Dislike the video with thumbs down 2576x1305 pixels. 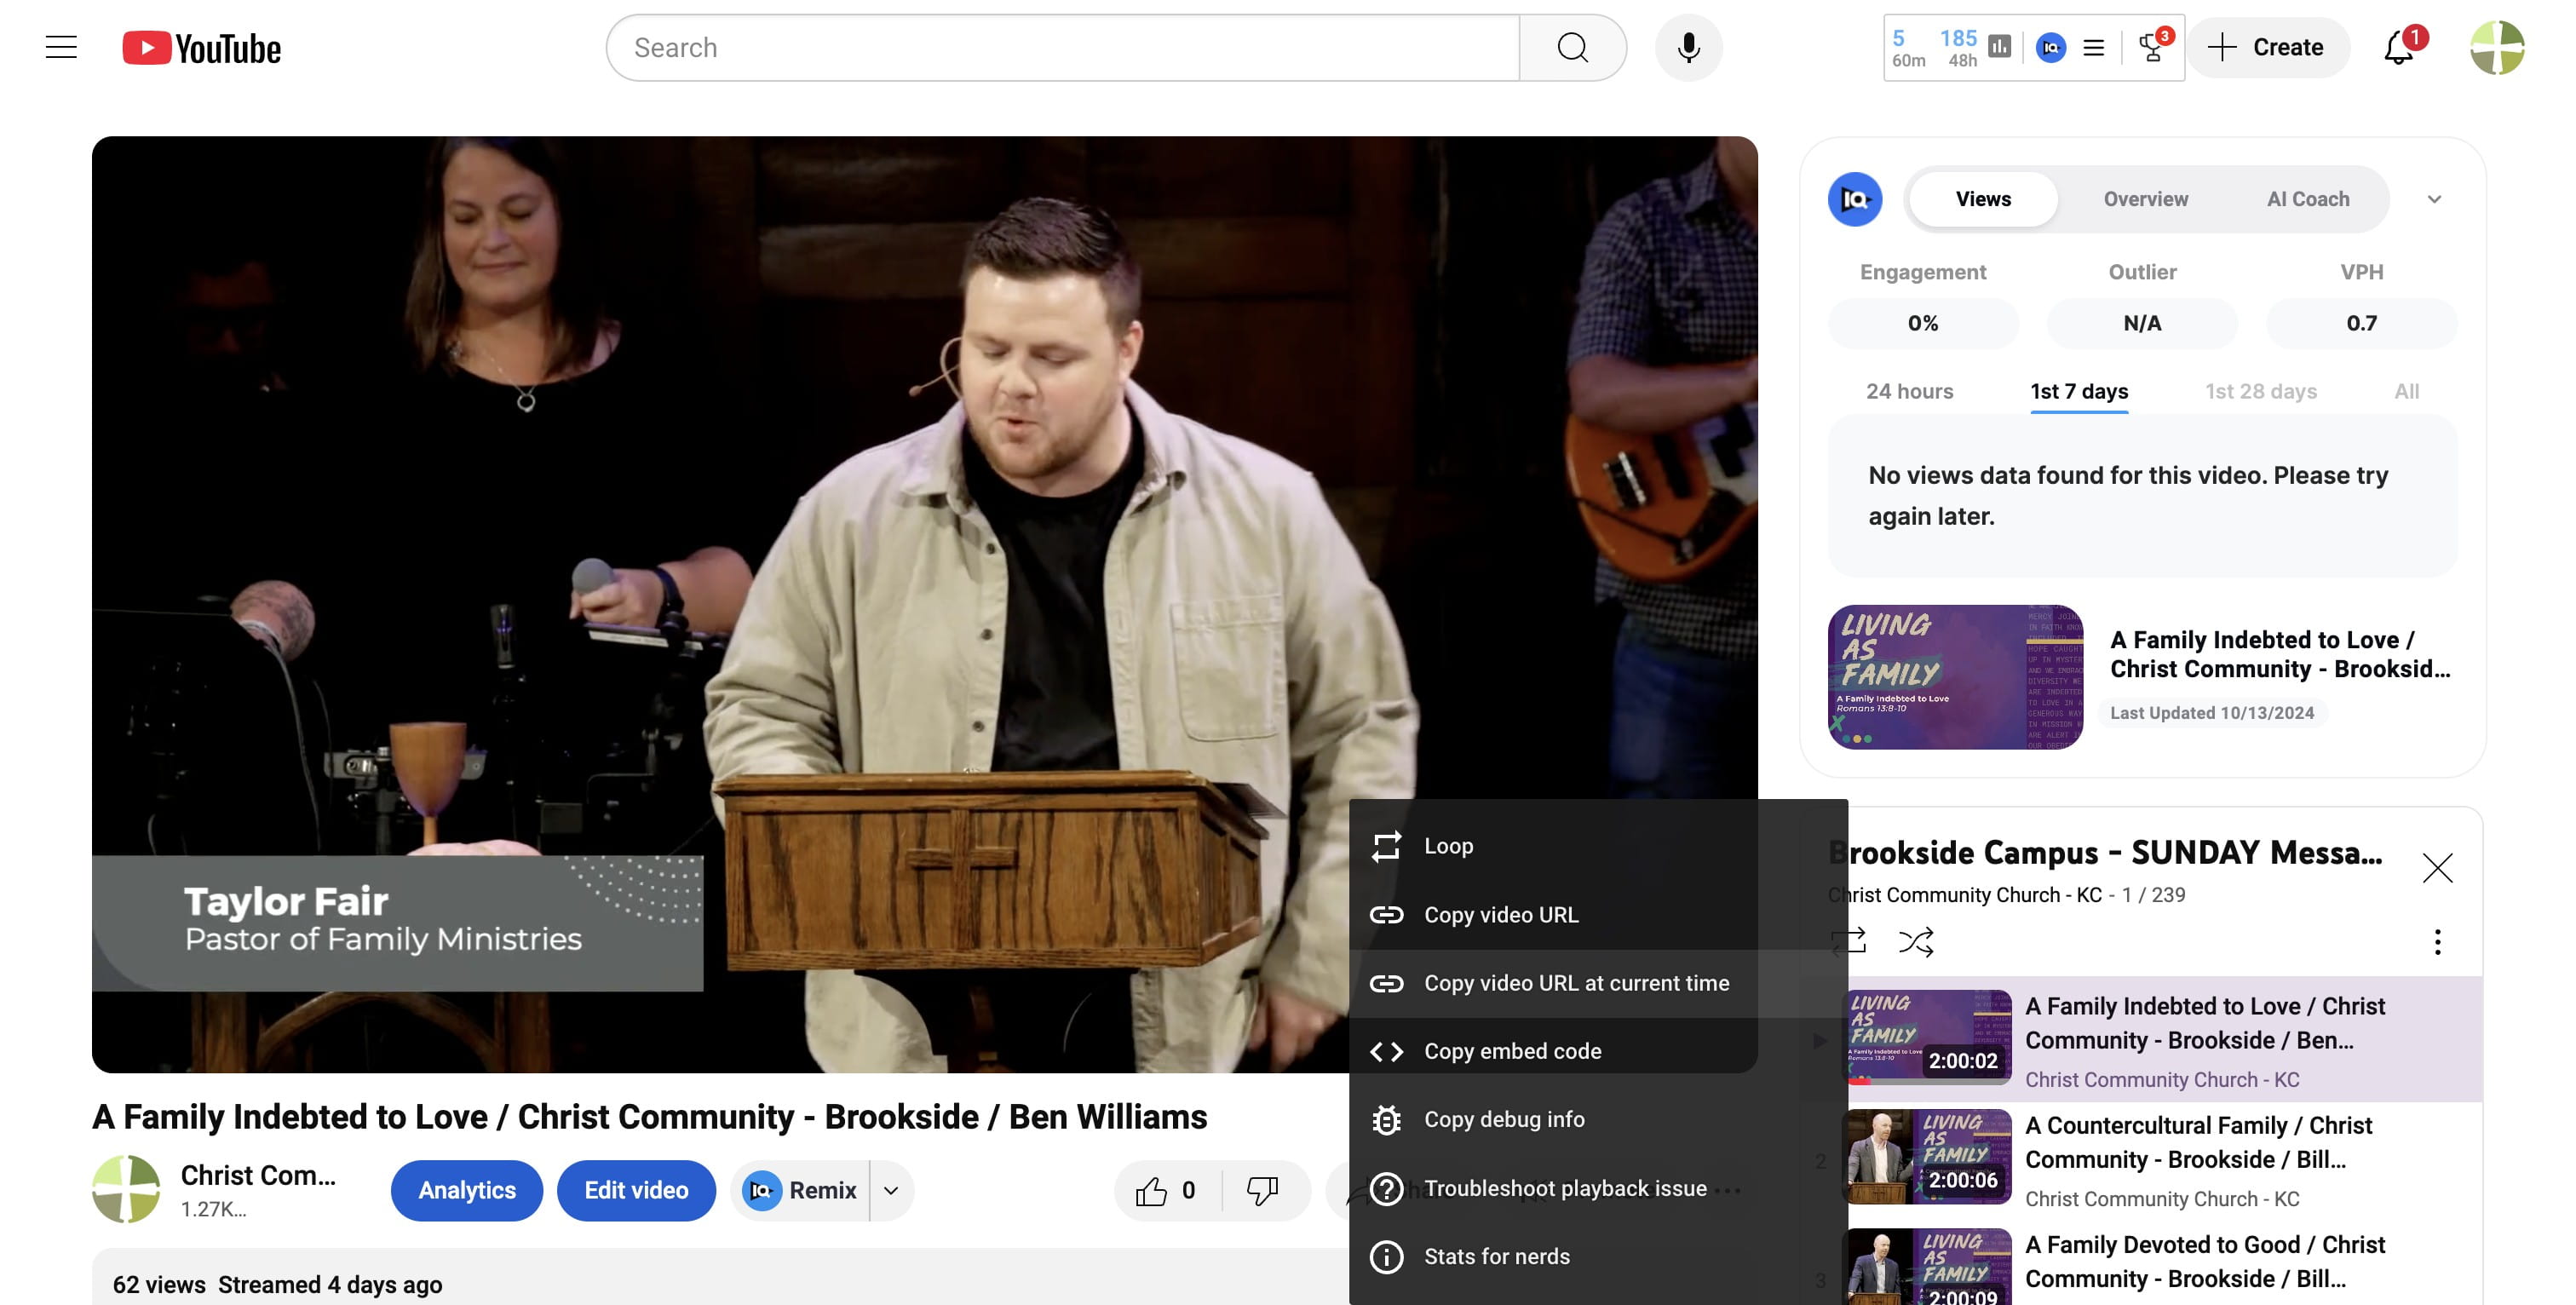tap(1263, 1190)
